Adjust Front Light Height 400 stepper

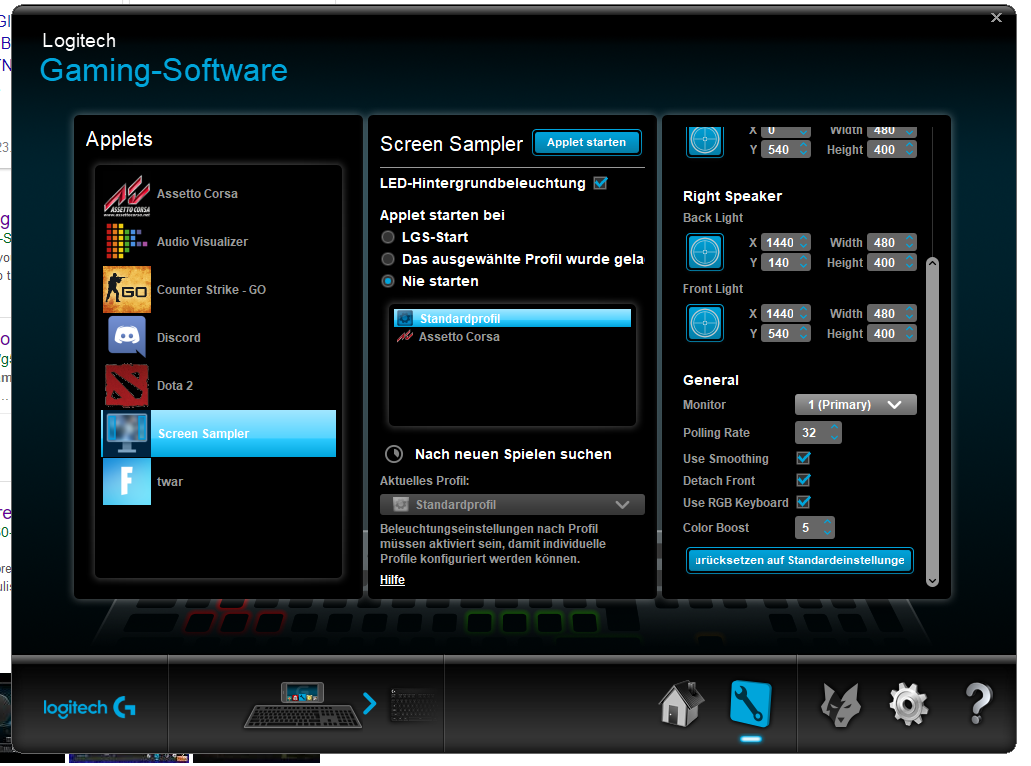click(x=910, y=333)
